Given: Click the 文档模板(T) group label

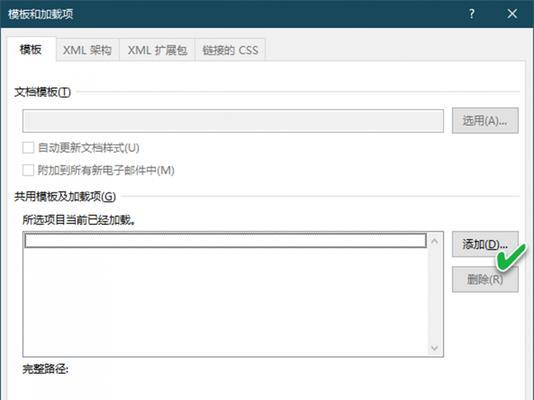Looking at the screenshot, I should point(43,92).
